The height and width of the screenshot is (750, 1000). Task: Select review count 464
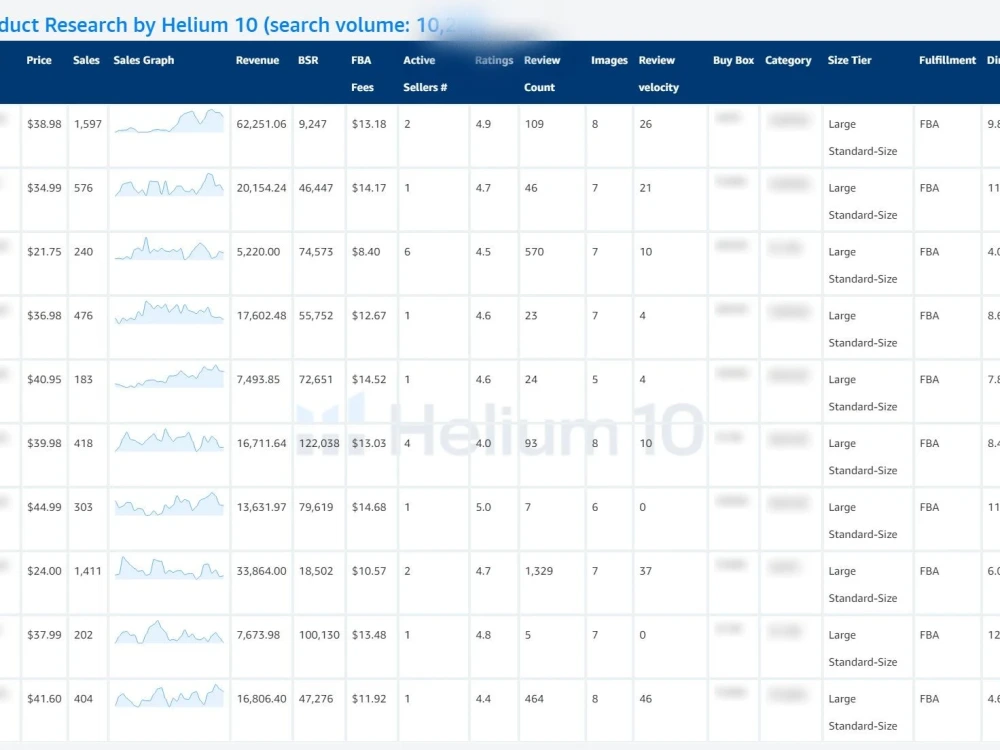[x=534, y=698]
